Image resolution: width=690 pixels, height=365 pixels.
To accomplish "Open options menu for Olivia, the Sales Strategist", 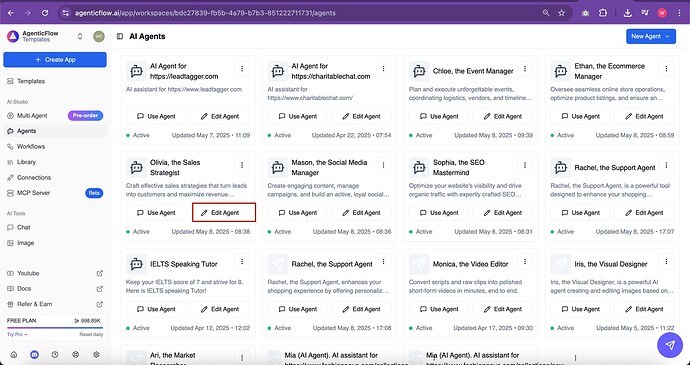I will [x=242, y=165].
